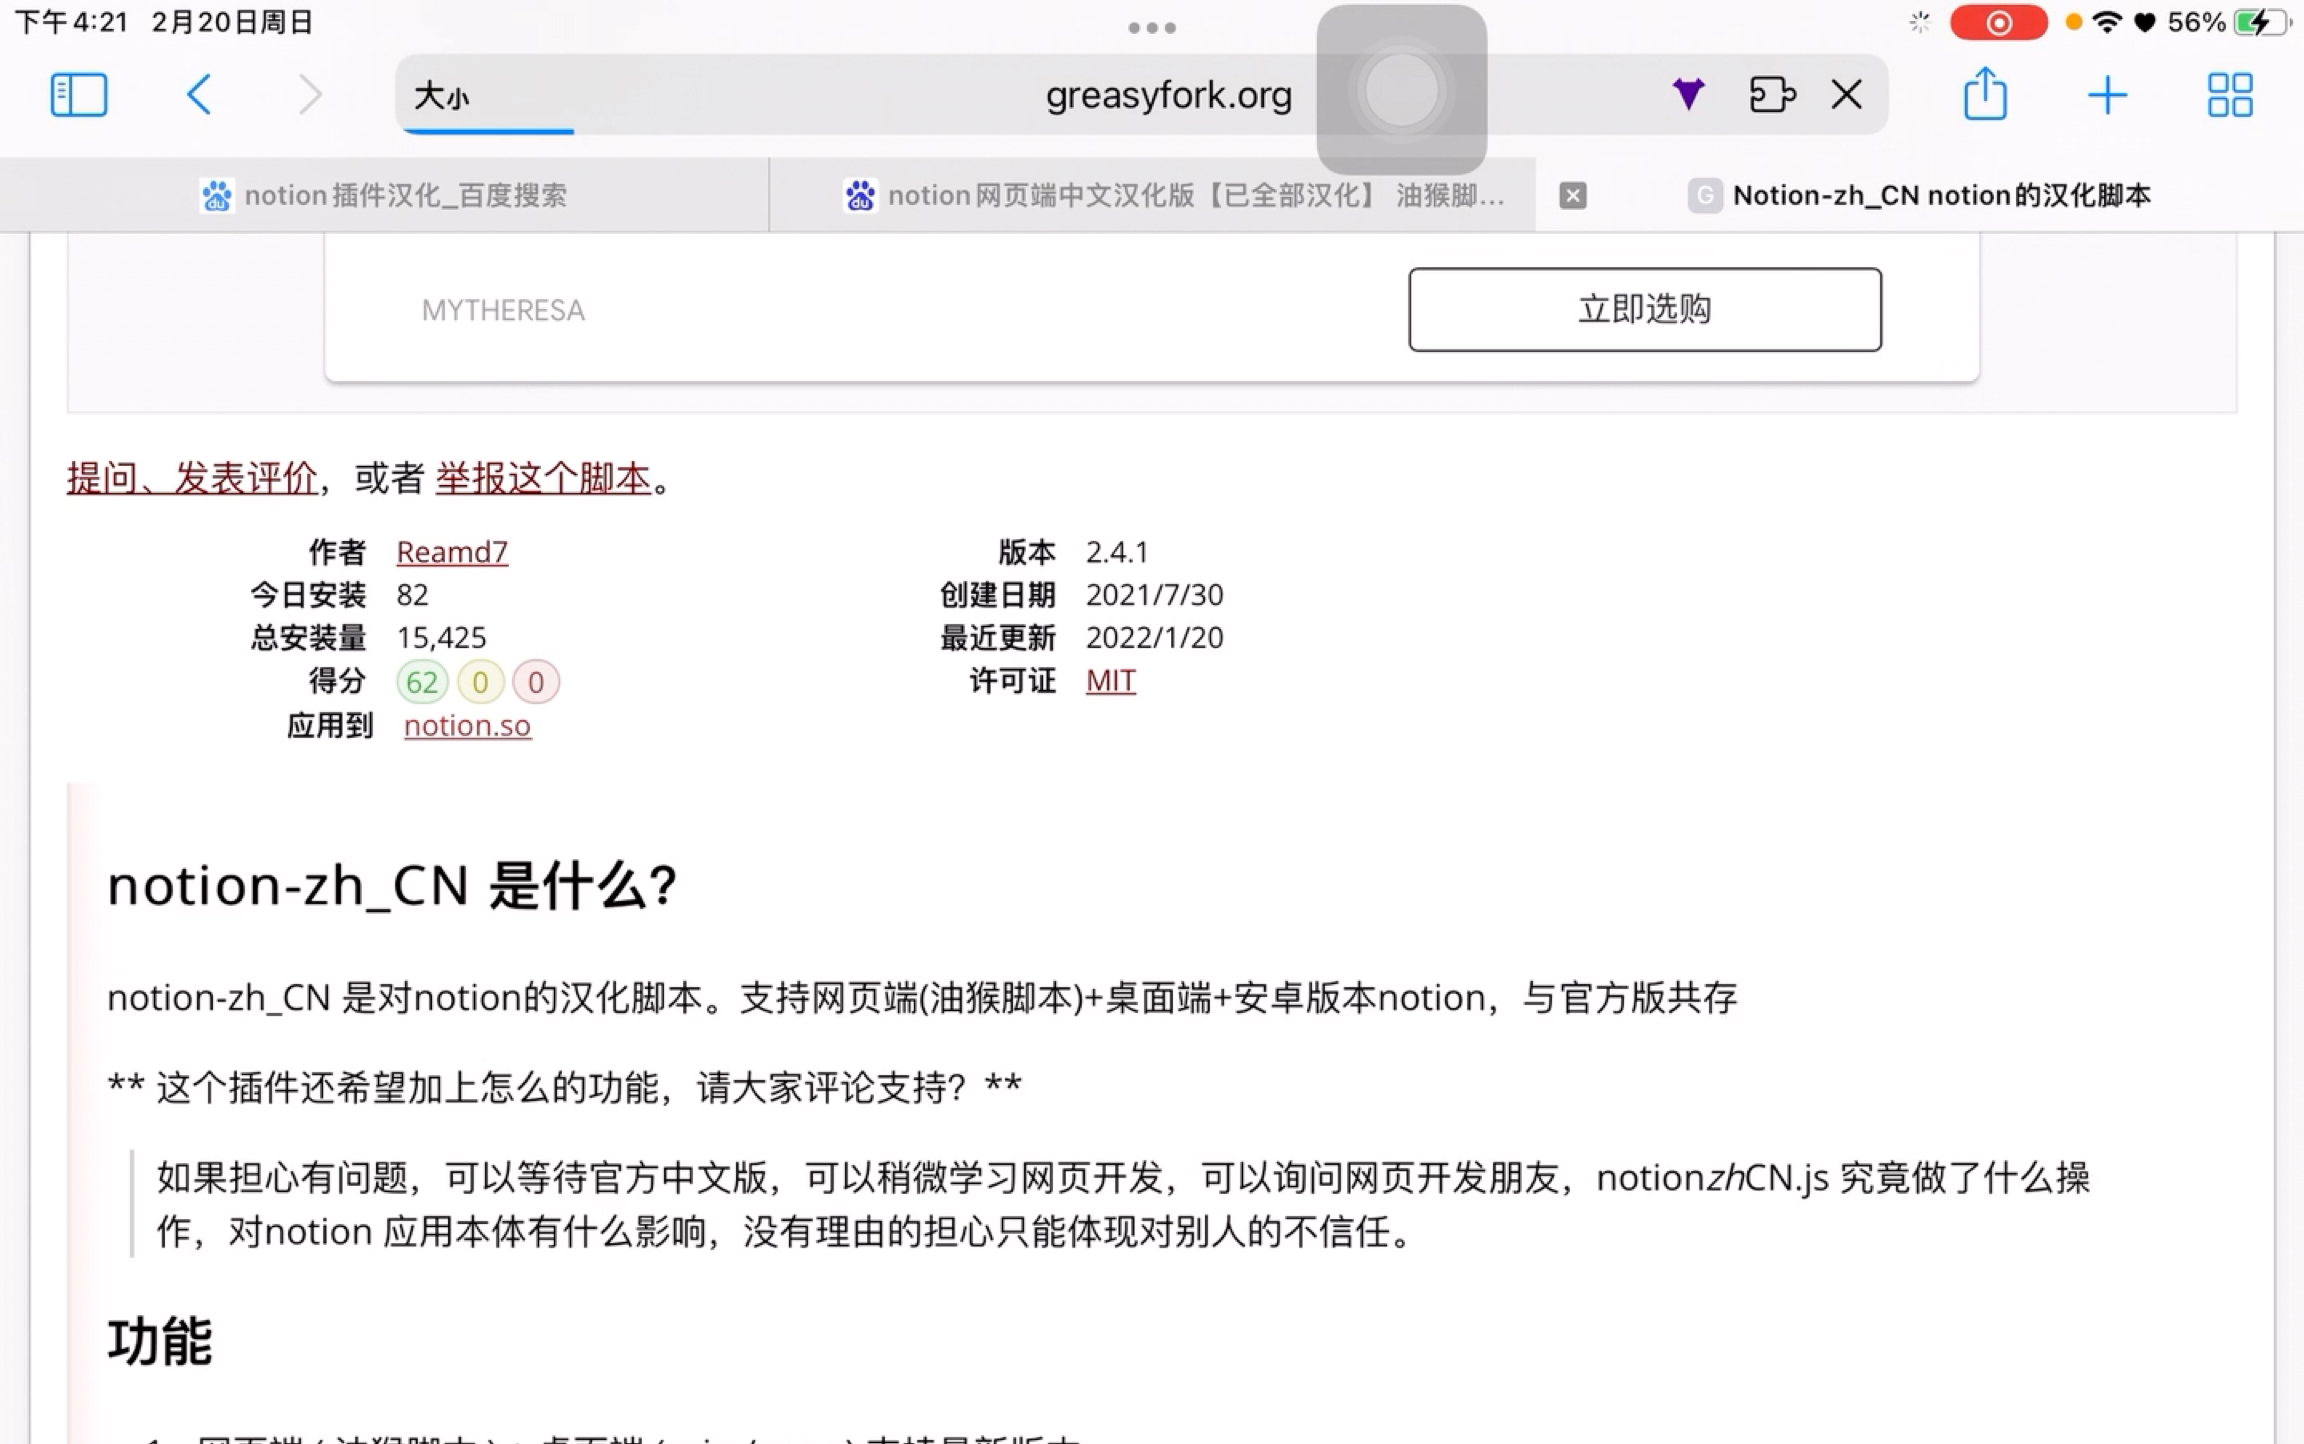This screenshot has height=1444, width=2304.
Task: Click the red 0 rating badge
Action: pos(536,682)
